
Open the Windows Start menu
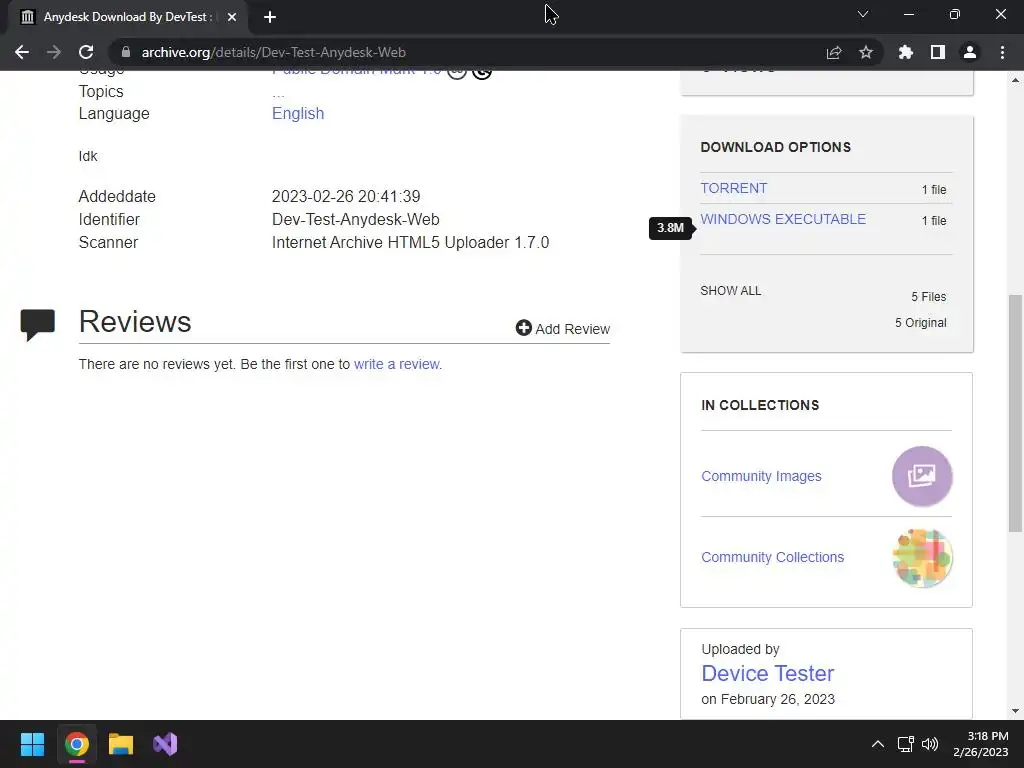point(33,744)
